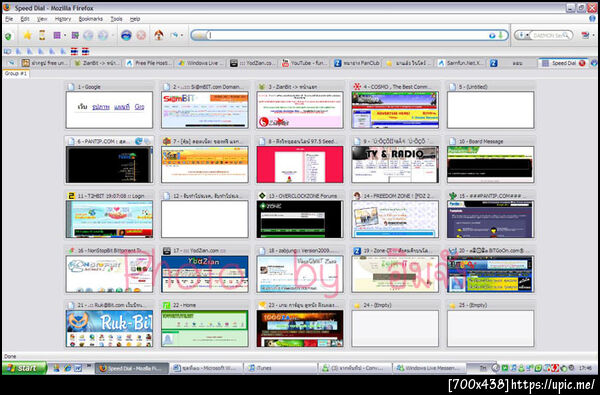Switch to the ZianBit tab

tap(96, 63)
